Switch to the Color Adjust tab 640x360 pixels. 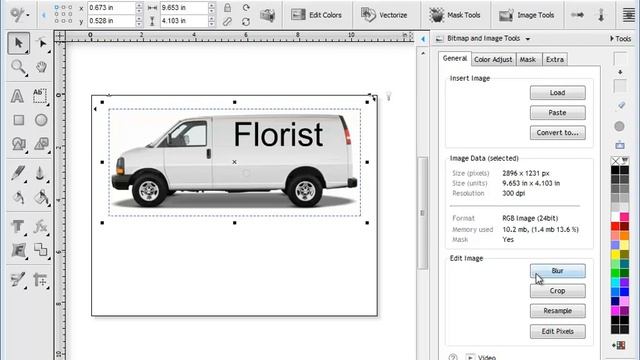493,60
